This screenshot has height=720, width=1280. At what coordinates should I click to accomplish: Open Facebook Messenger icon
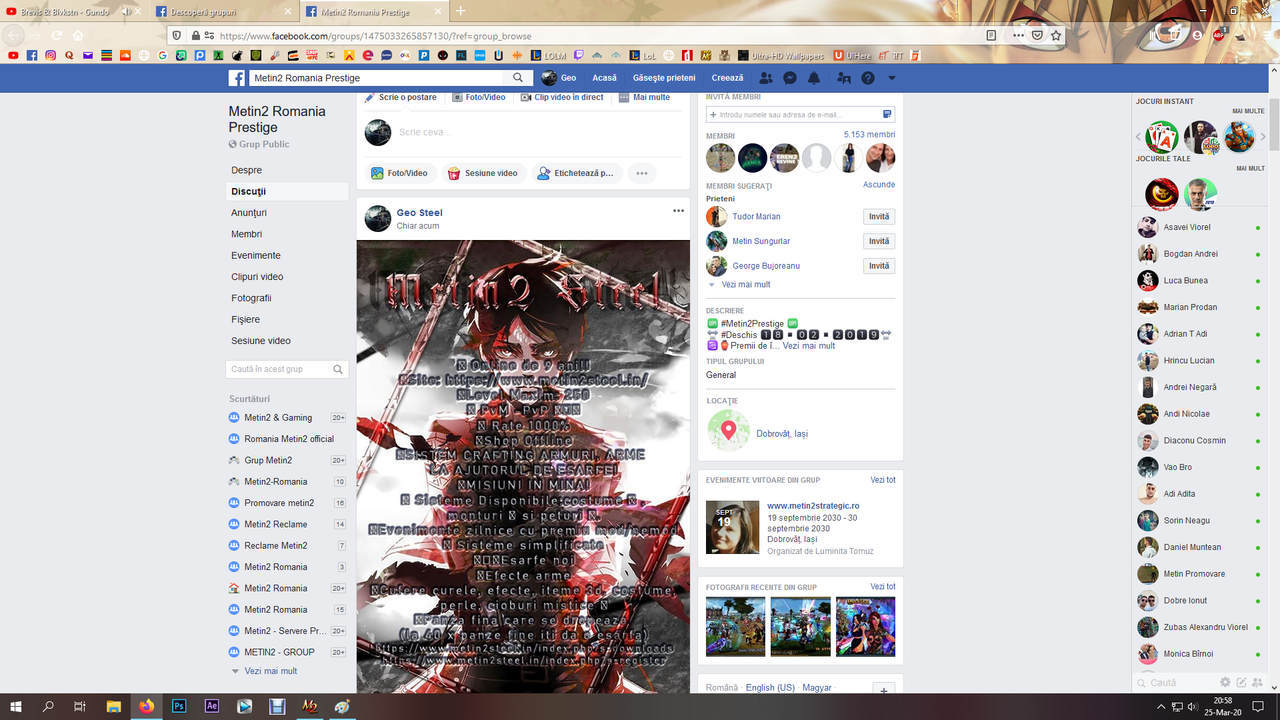[x=790, y=78]
